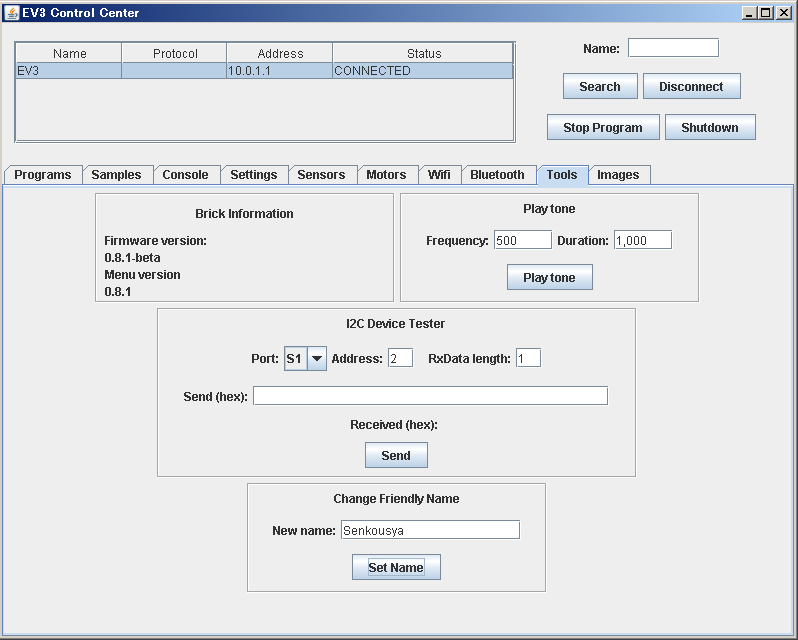Viewport: 798px width, 640px height.
Task: Select the EV3 row name cell
Action: point(69,71)
